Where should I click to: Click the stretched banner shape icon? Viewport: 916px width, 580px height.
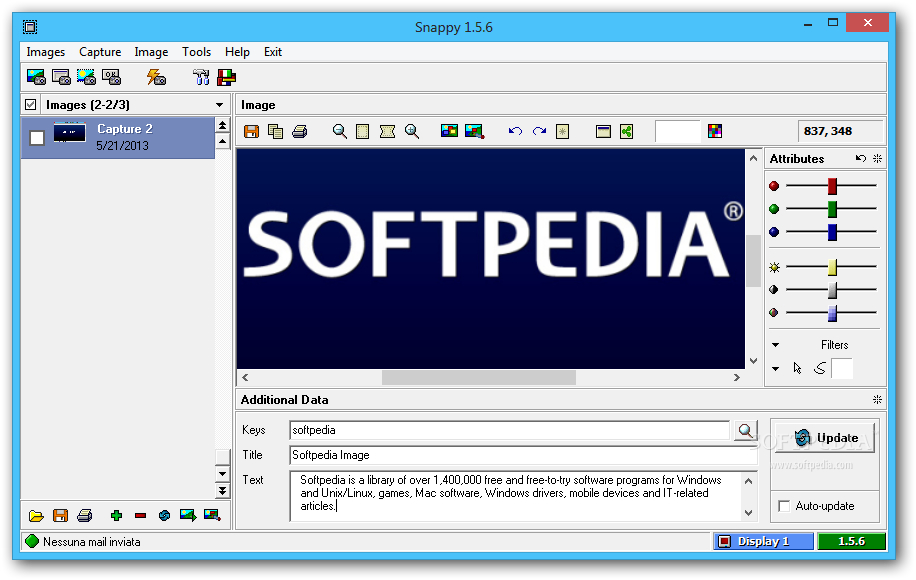[x=387, y=131]
